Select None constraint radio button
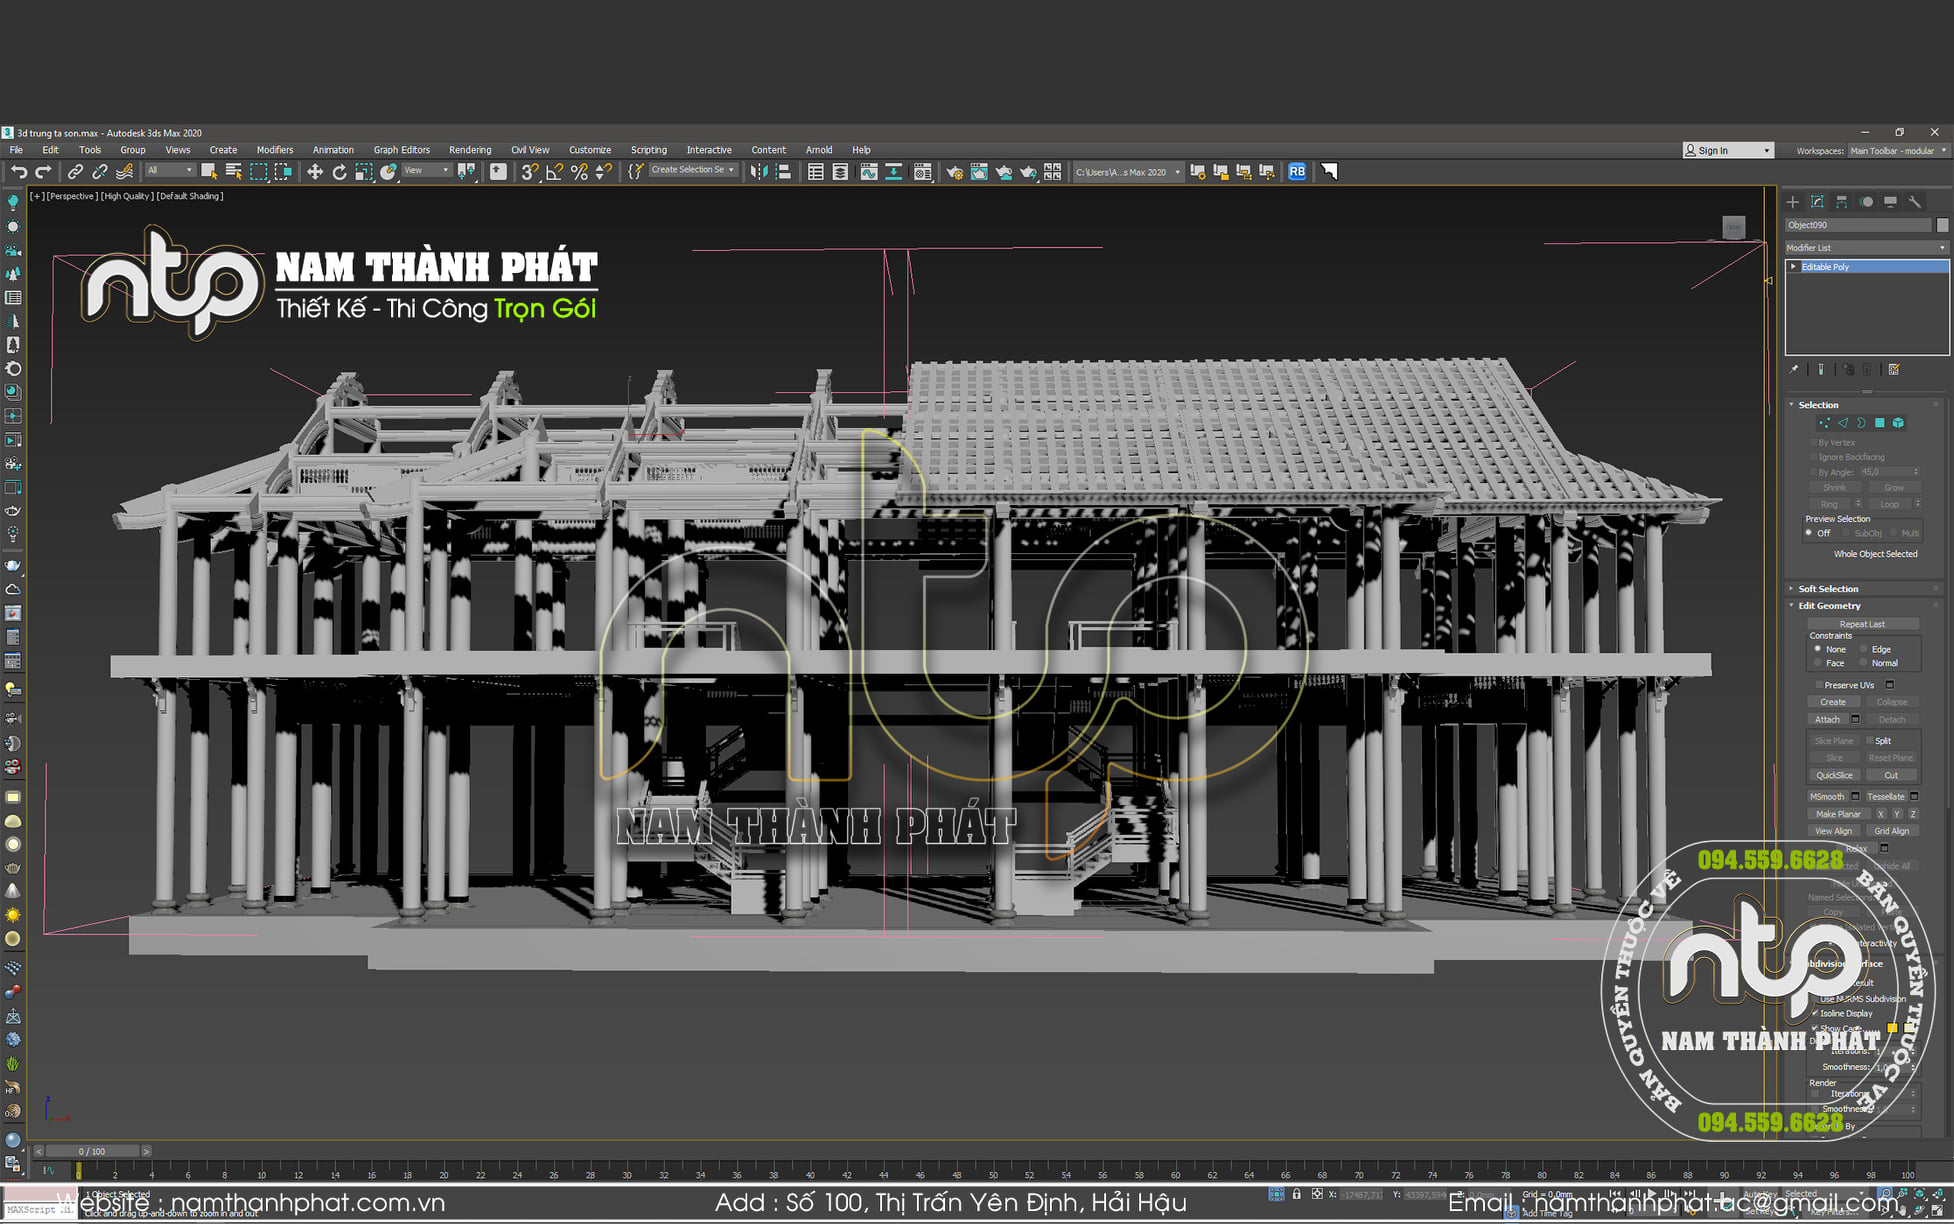The width and height of the screenshot is (1954, 1224). [x=1818, y=649]
